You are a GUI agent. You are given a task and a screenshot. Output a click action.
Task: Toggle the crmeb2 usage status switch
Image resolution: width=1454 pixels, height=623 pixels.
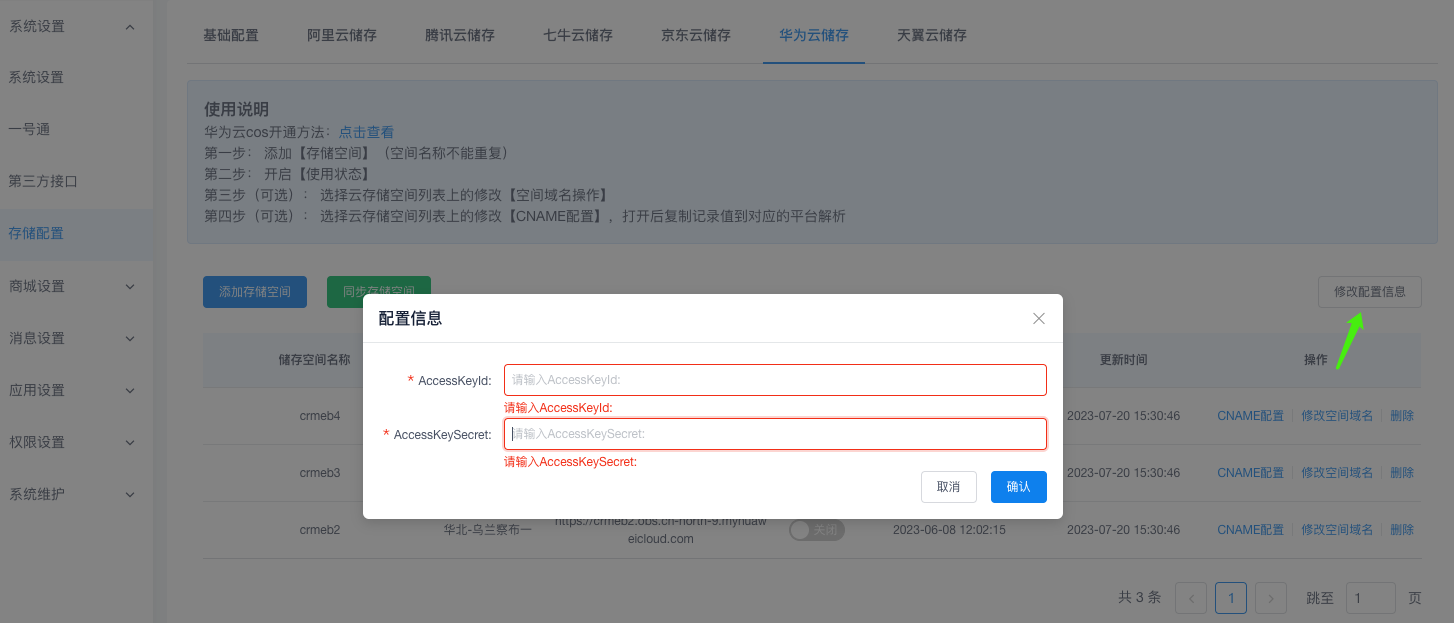[817, 530]
